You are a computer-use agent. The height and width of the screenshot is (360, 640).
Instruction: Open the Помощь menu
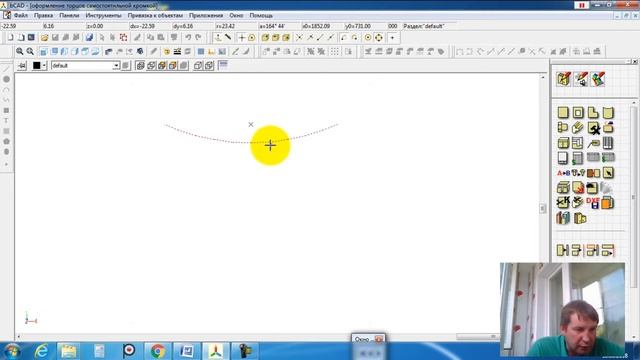[x=261, y=16]
